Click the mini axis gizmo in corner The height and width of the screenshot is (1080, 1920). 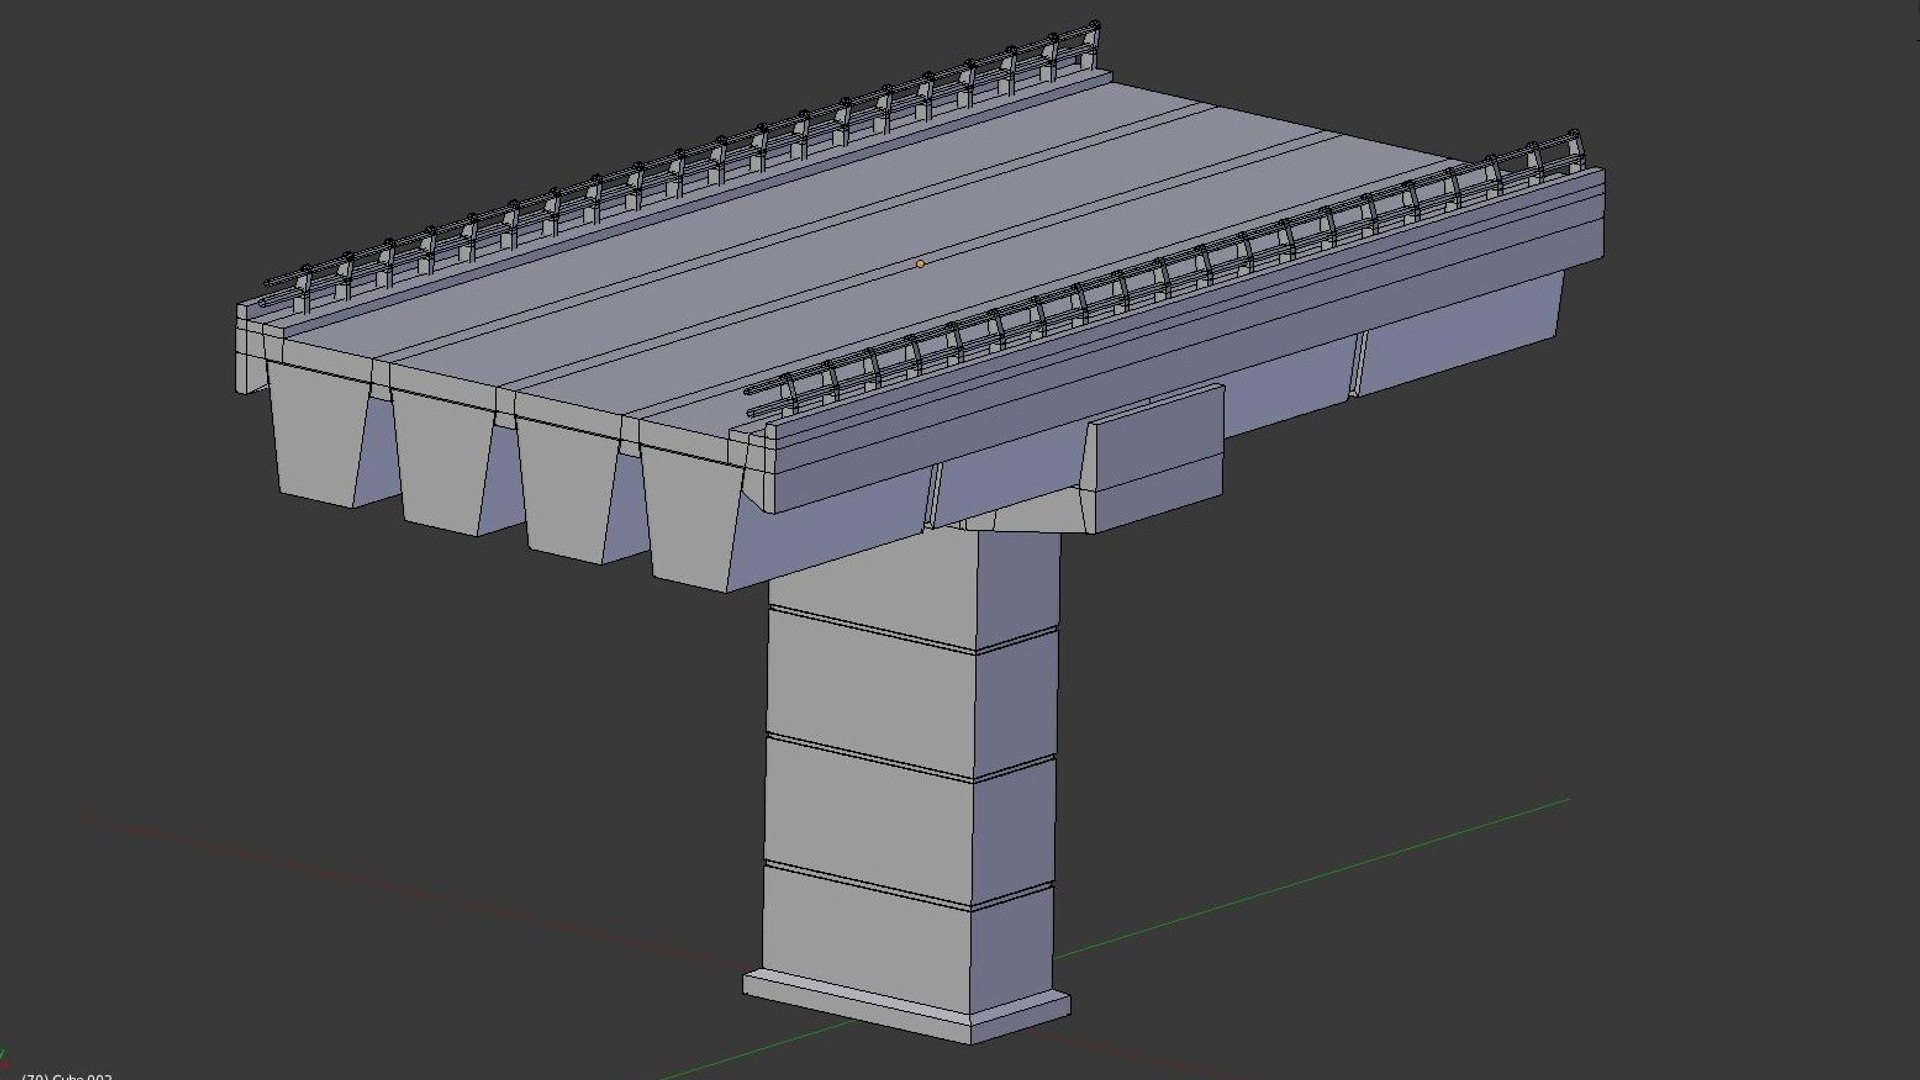point(4,1060)
